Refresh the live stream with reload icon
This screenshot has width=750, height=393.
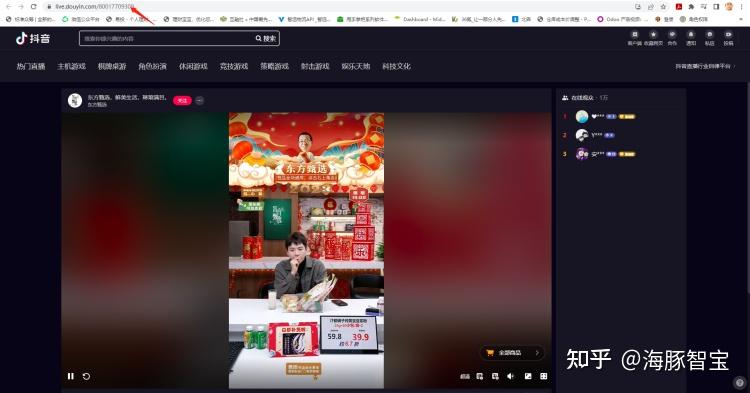pos(86,376)
